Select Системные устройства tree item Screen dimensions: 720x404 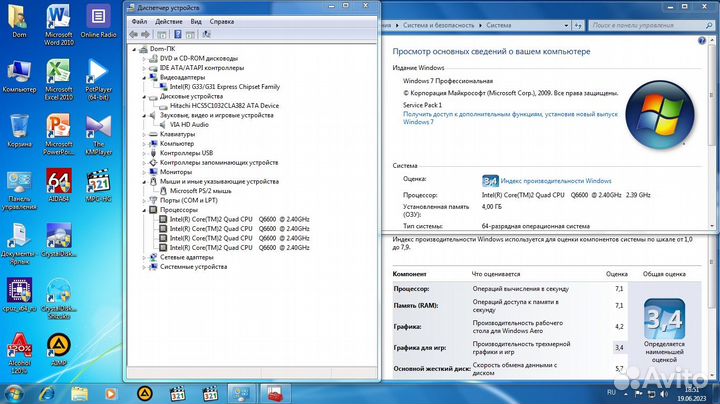coord(193,267)
